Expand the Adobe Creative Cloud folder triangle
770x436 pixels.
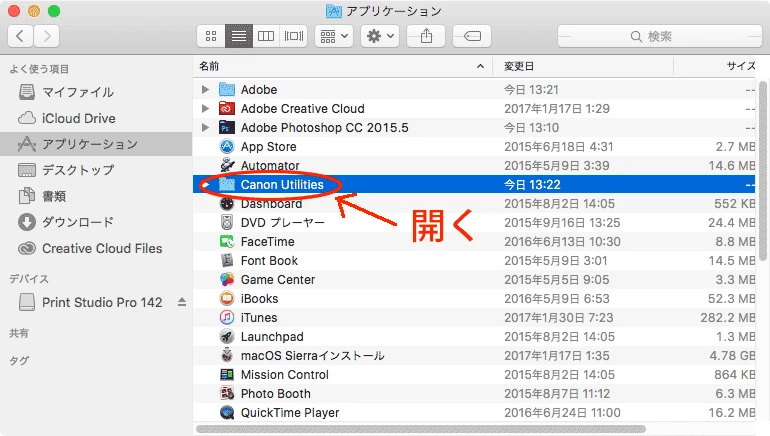tap(205, 109)
